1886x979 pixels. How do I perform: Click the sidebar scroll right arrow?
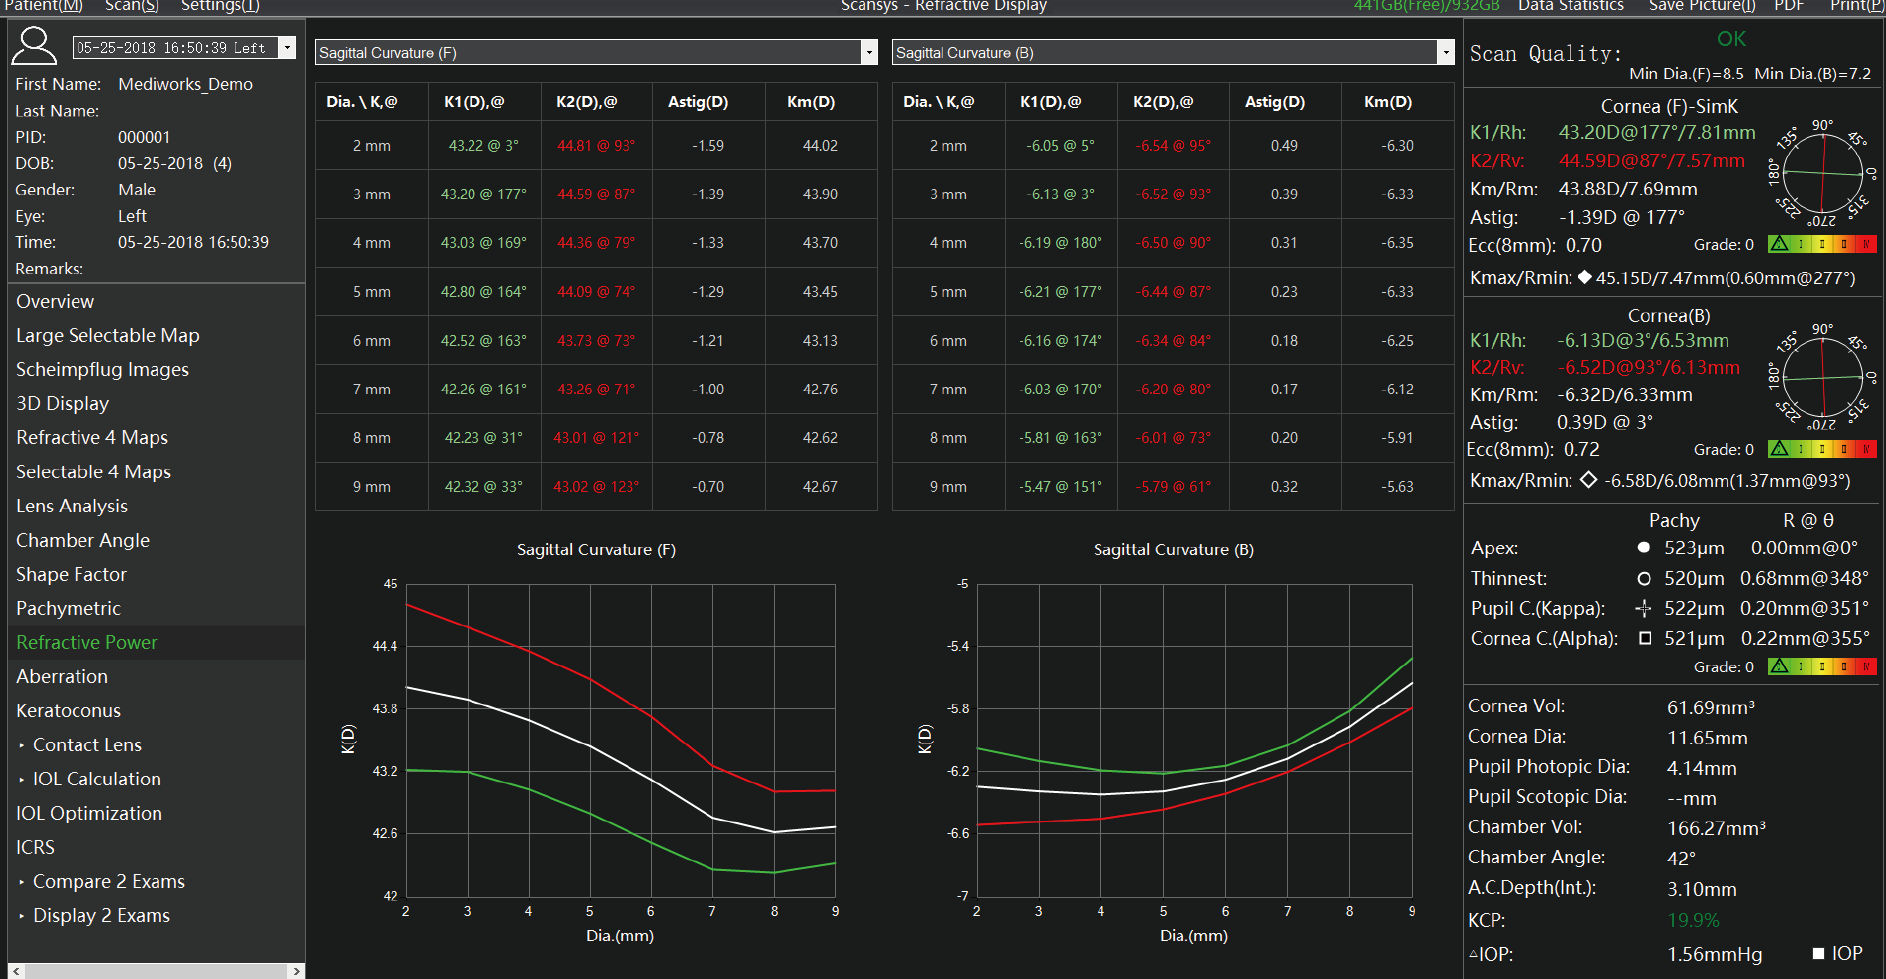(x=296, y=971)
